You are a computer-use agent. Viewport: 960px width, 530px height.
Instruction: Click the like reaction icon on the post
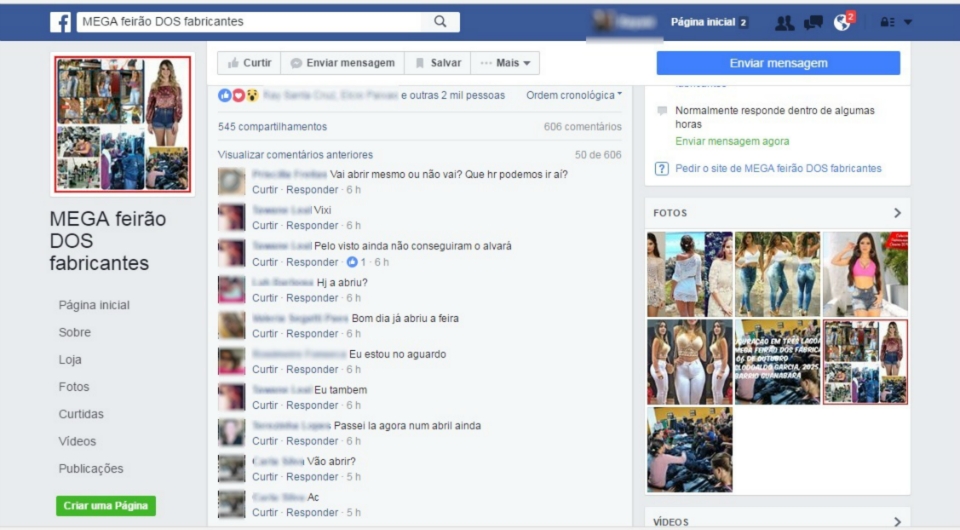pos(225,96)
